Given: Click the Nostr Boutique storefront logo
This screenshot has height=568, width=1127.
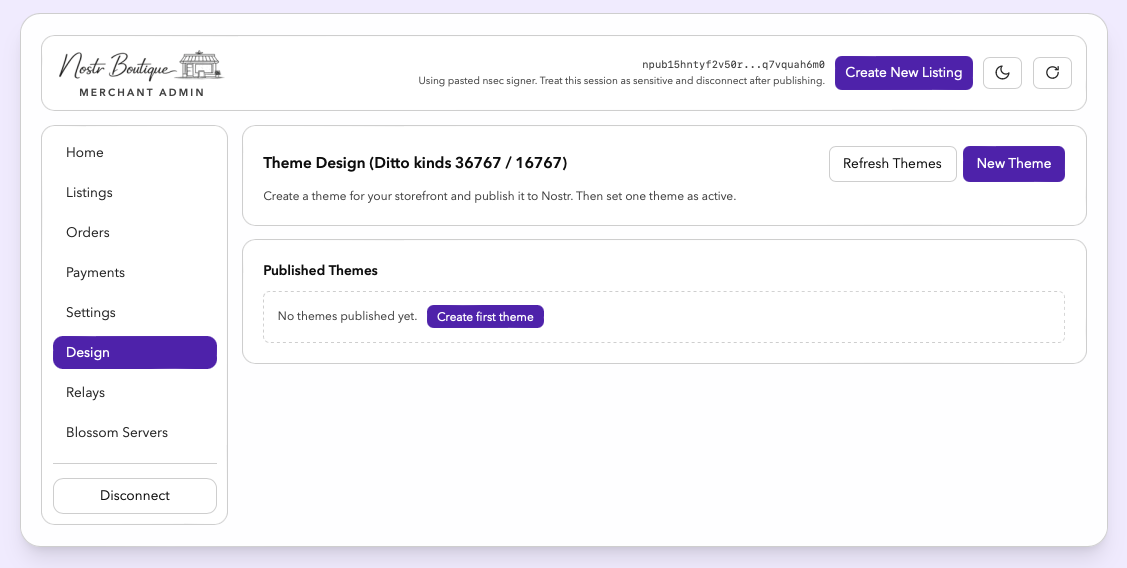Looking at the screenshot, I should tap(141, 66).
